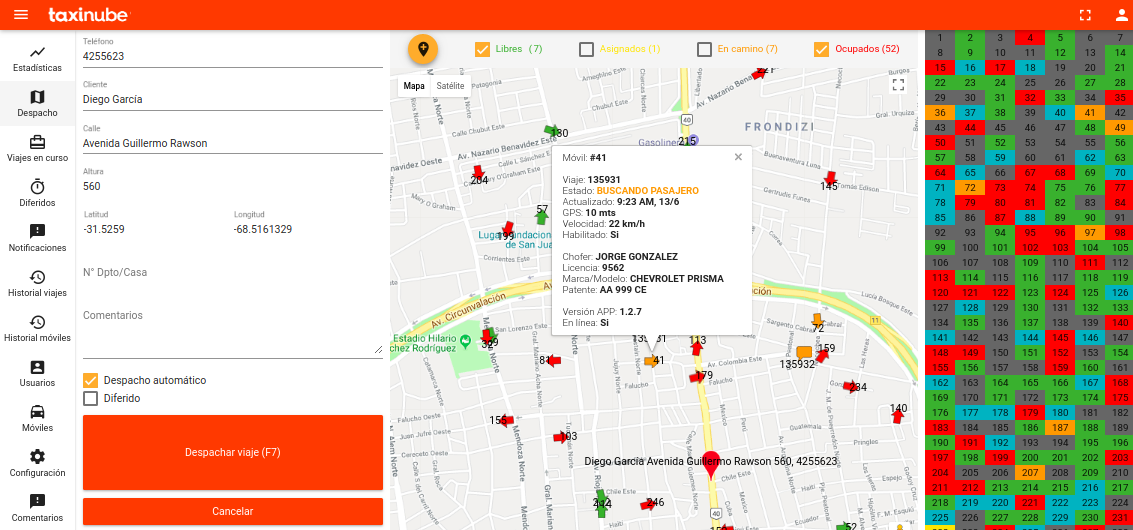The height and width of the screenshot is (530, 1133).
Task: Switch map to Satélite view
Action: click(x=450, y=86)
